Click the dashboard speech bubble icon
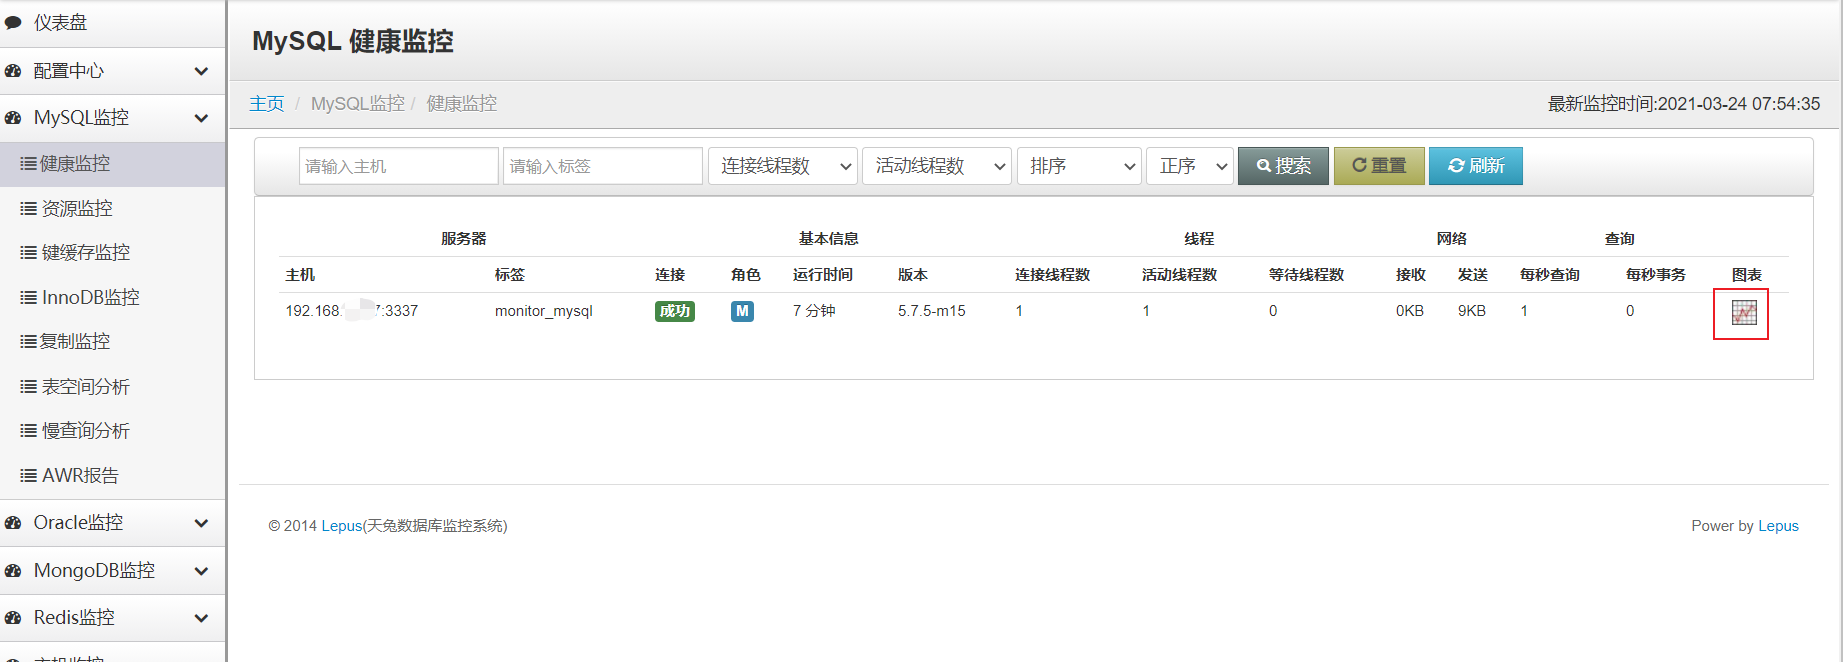 point(13,22)
